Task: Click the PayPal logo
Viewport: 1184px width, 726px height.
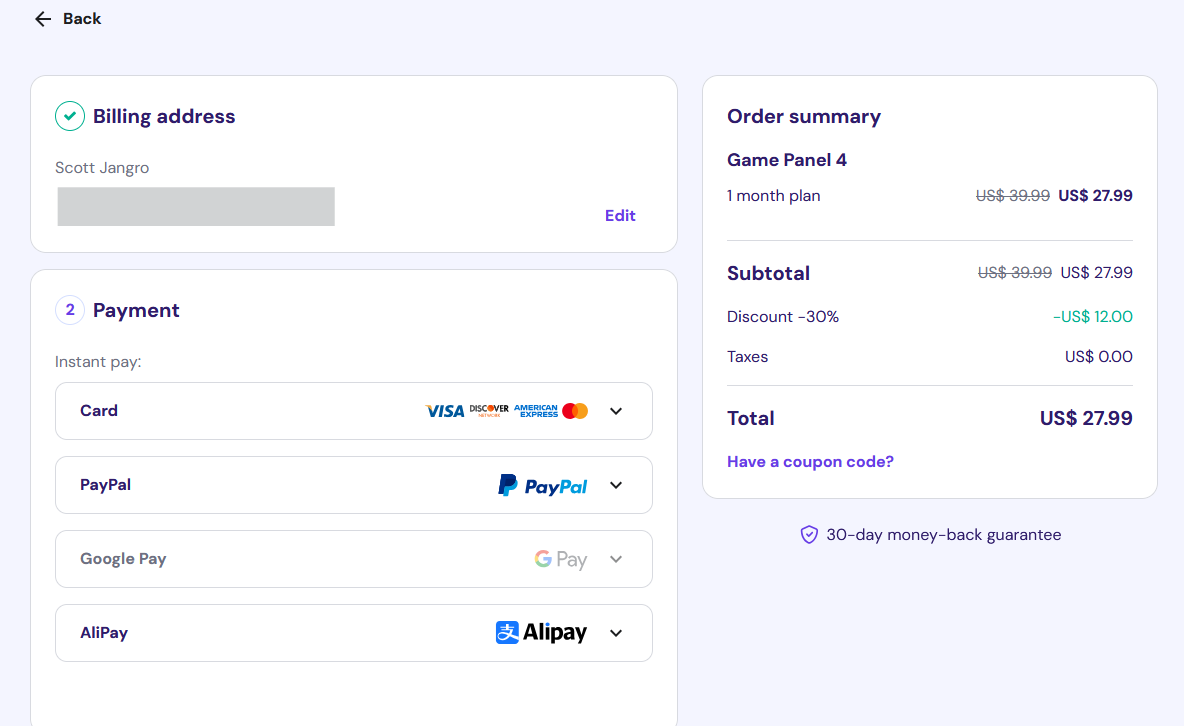Action: pos(542,484)
